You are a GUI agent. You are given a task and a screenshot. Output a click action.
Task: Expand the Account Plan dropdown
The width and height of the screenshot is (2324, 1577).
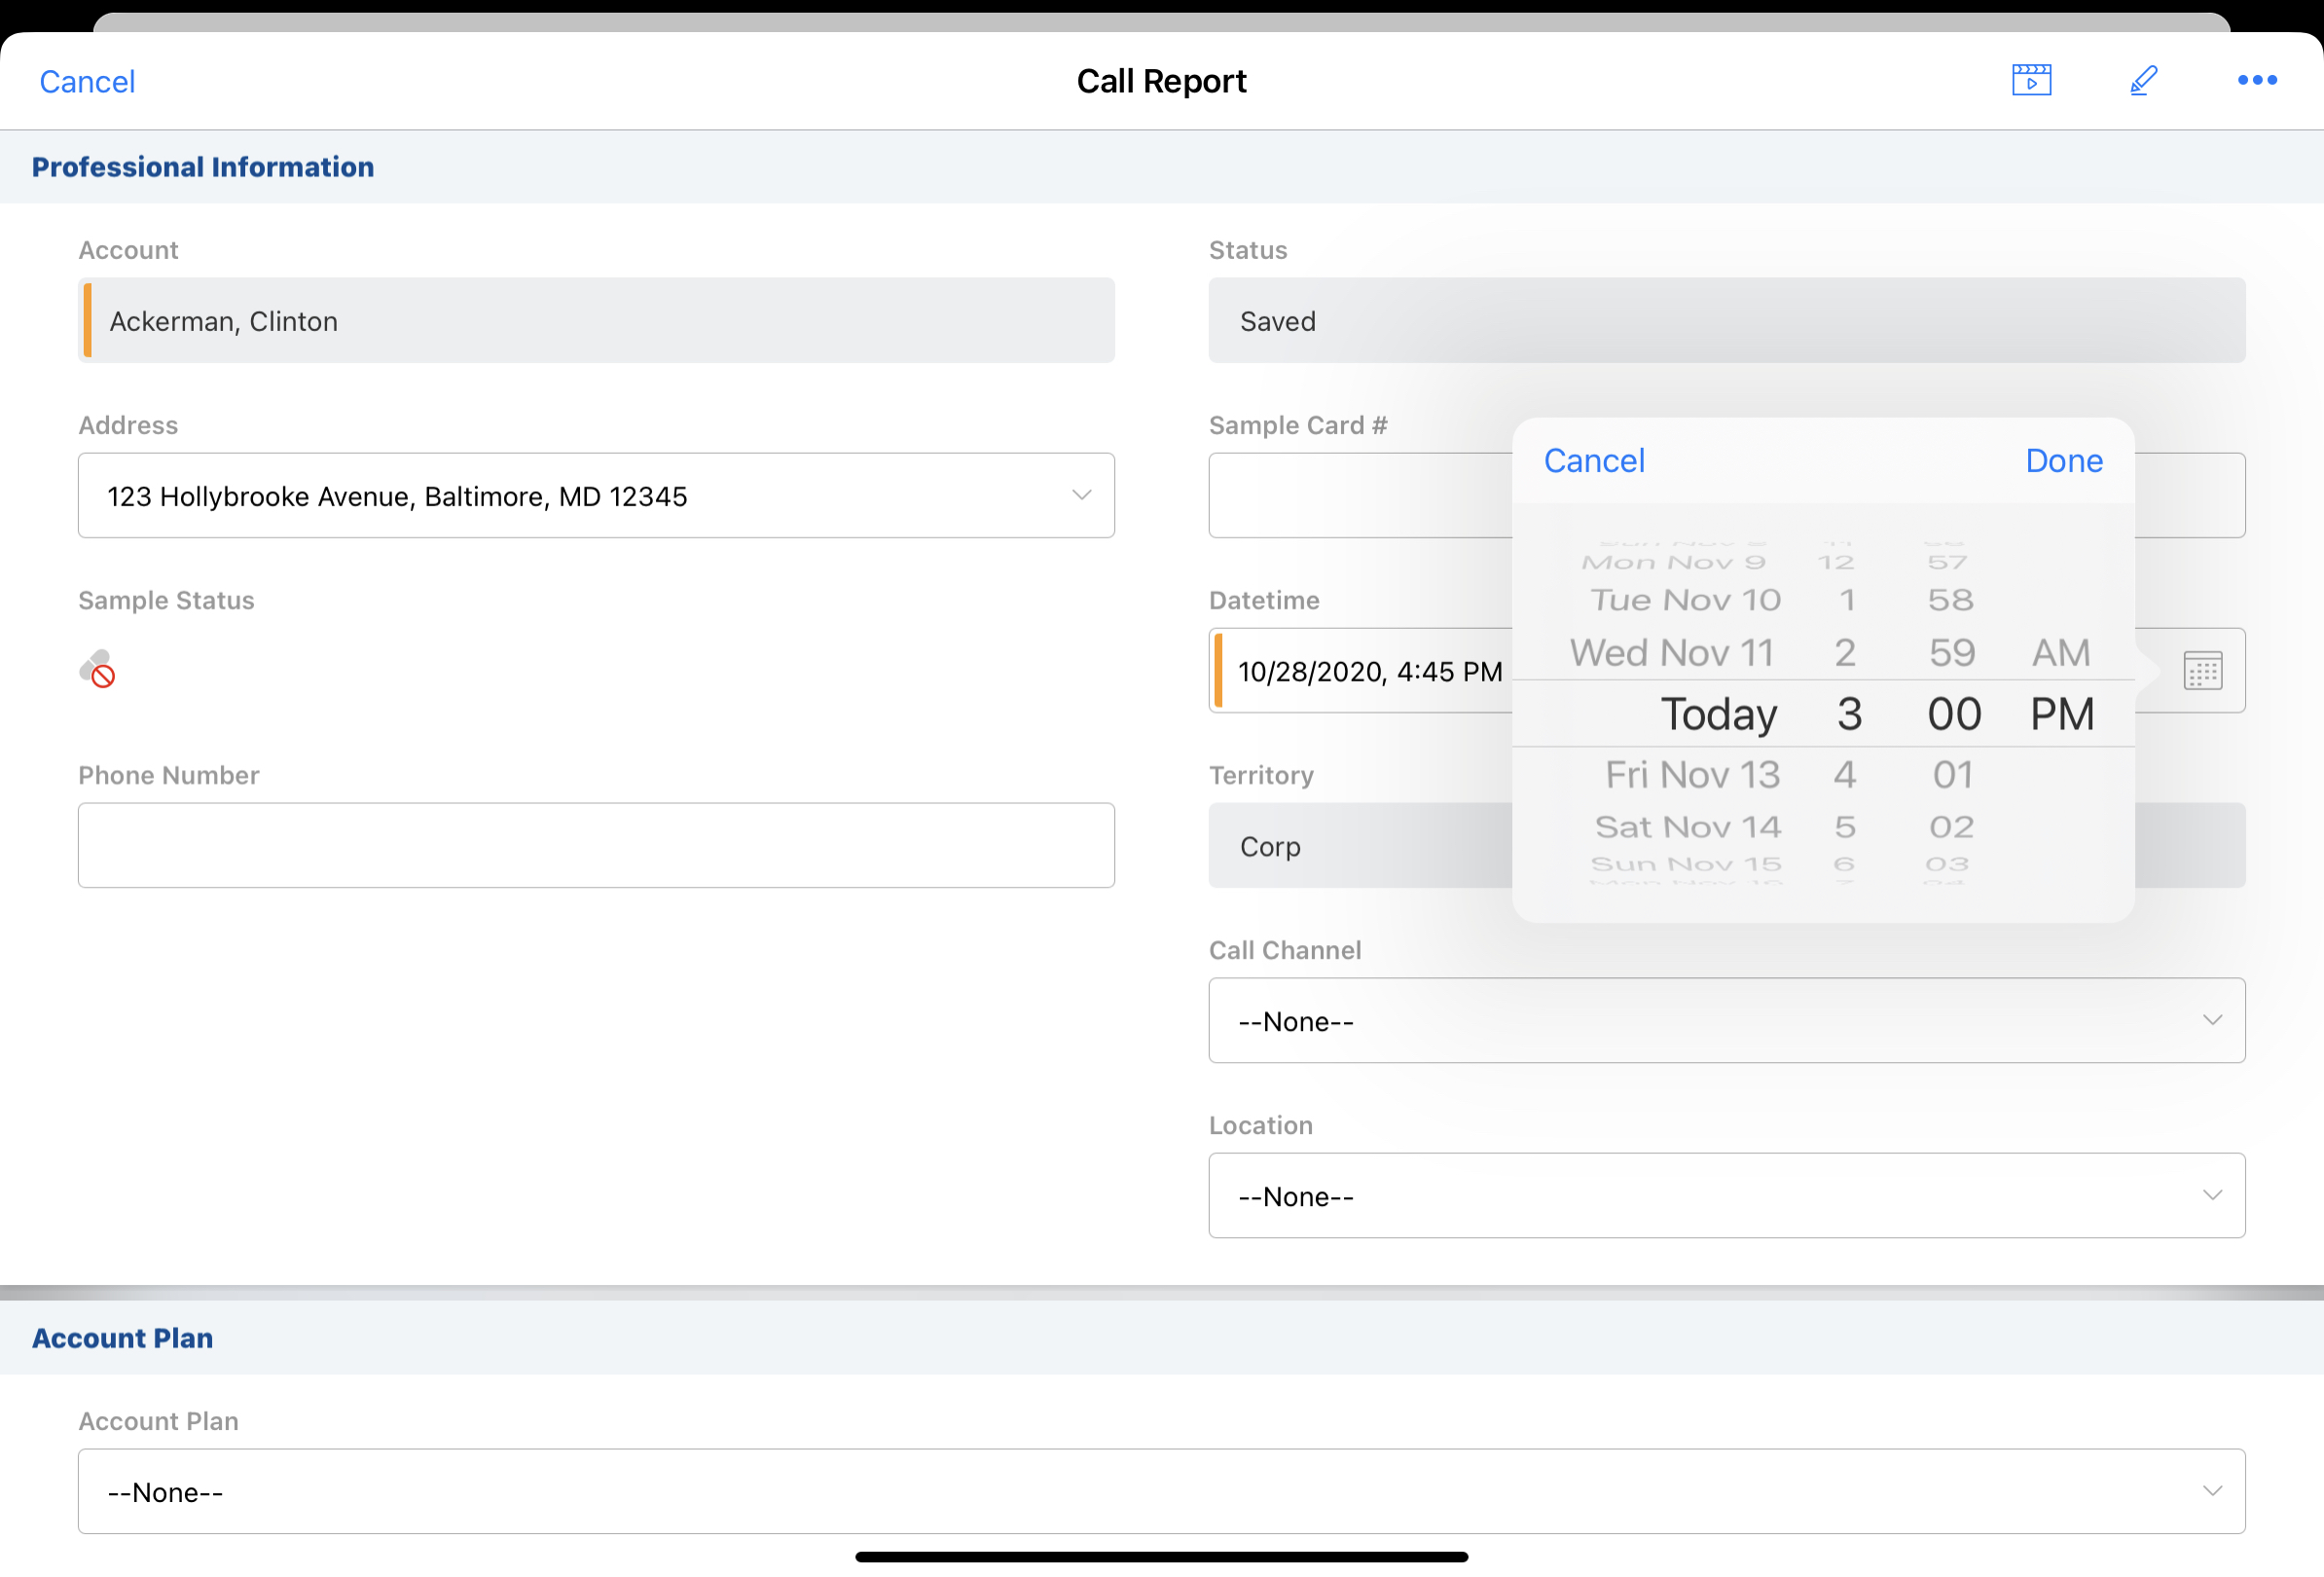pos(1161,1492)
